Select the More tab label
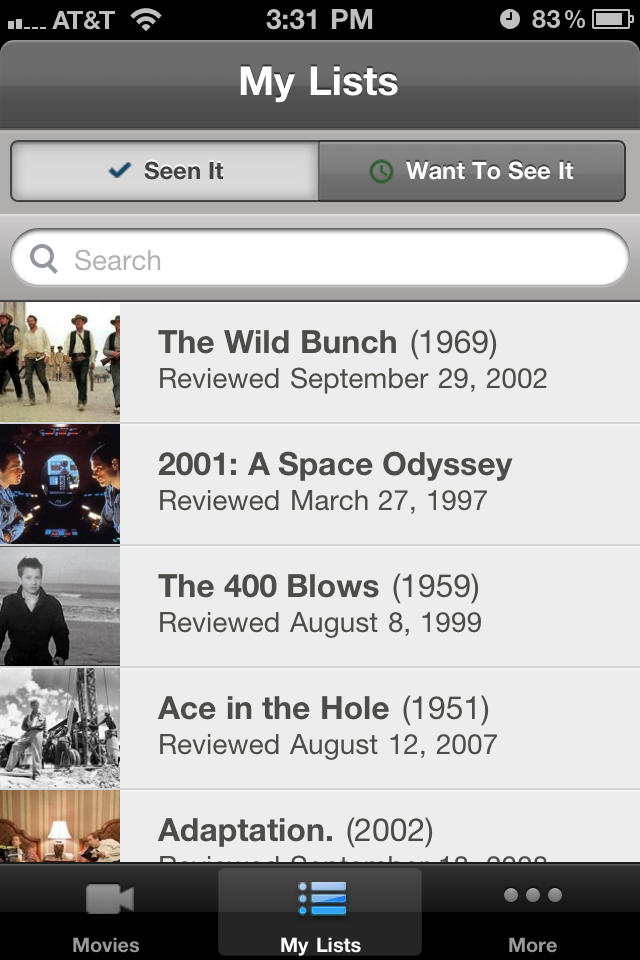The width and height of the screenshot is (640, 960). (532, 945)
